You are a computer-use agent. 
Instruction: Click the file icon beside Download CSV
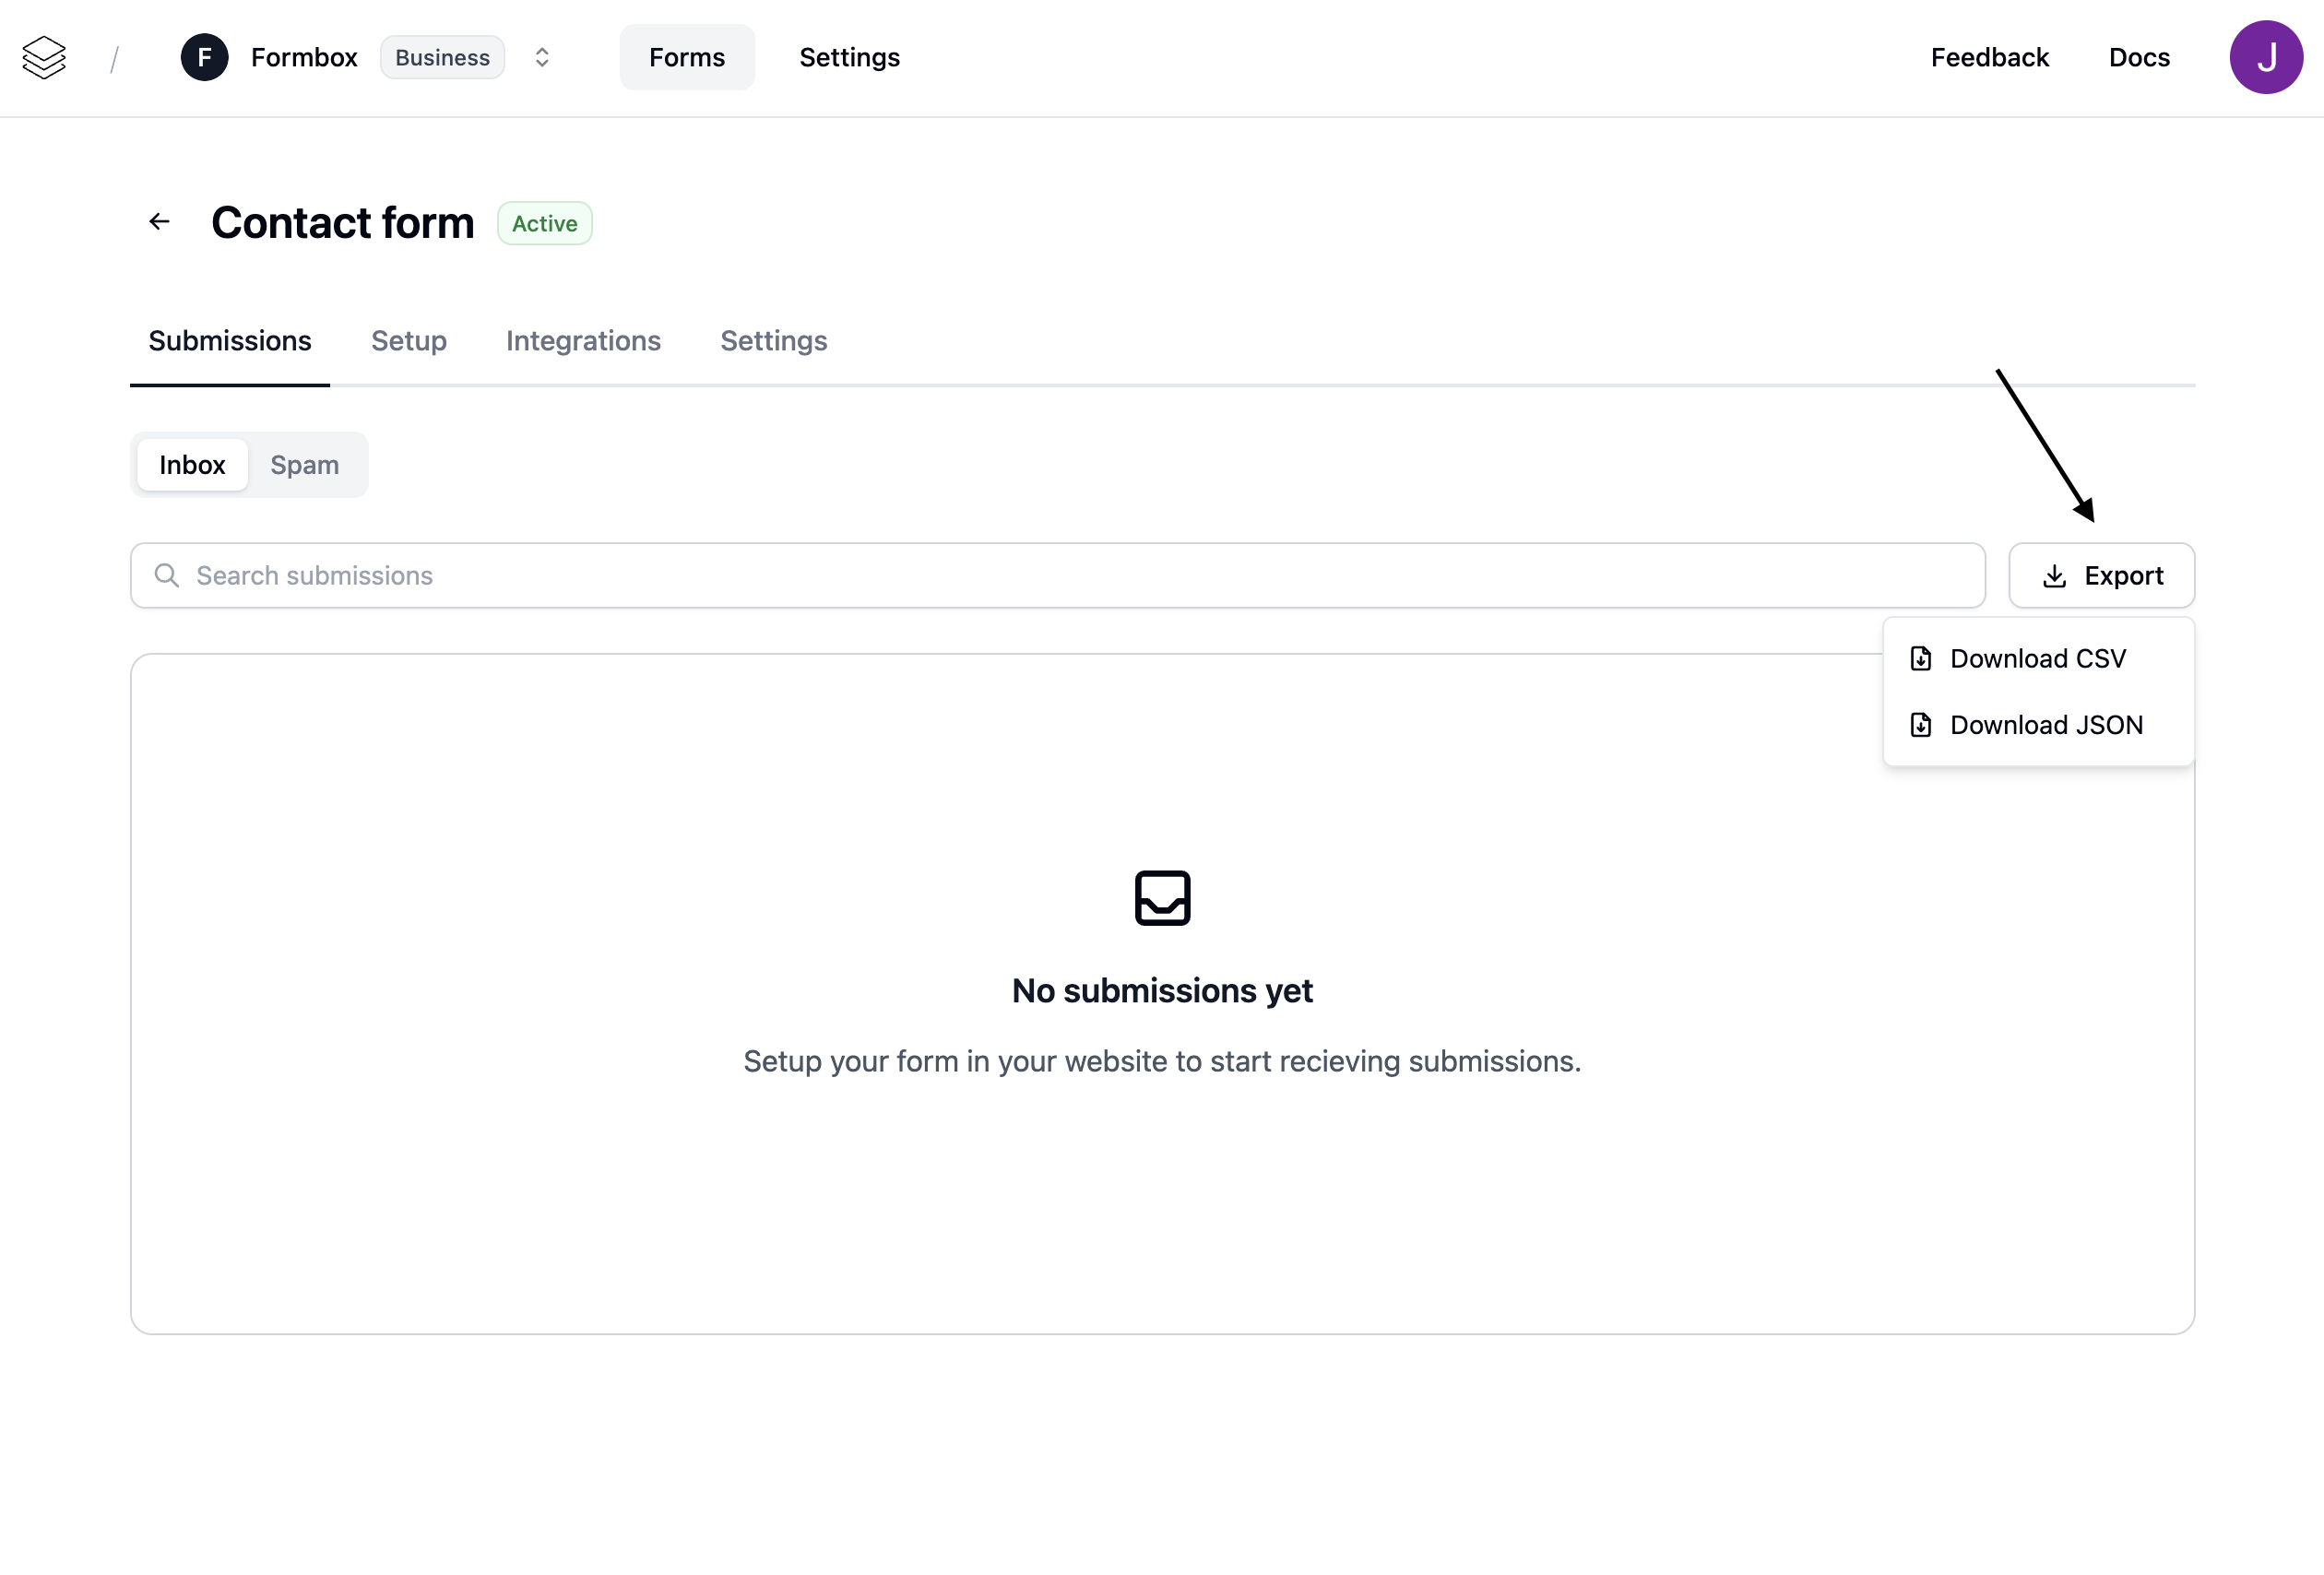[1920, 659]
